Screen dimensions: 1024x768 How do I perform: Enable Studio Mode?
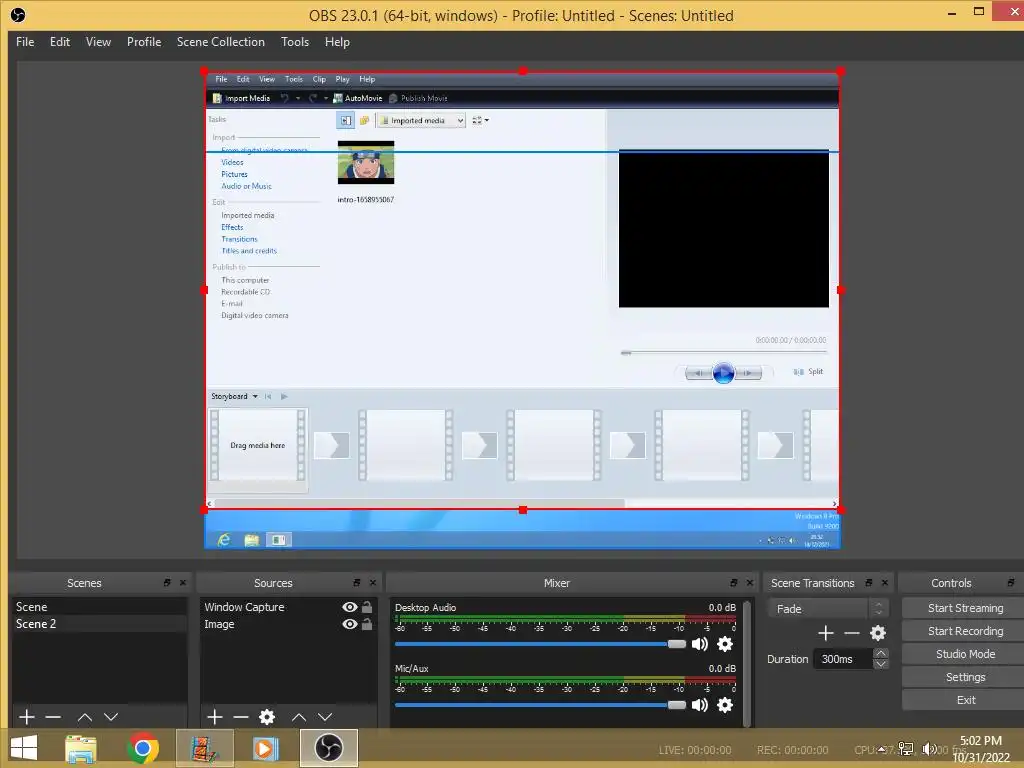point(965,654)
